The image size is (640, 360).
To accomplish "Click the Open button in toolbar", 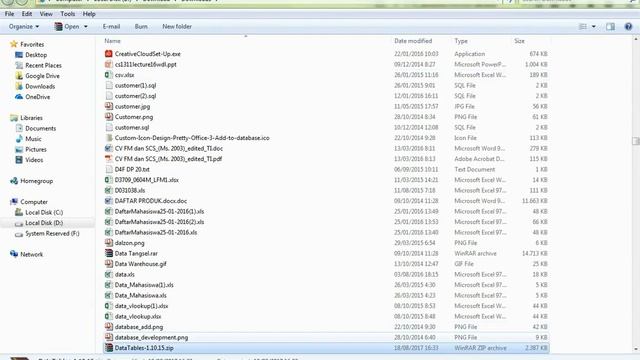I will (67, 27).
